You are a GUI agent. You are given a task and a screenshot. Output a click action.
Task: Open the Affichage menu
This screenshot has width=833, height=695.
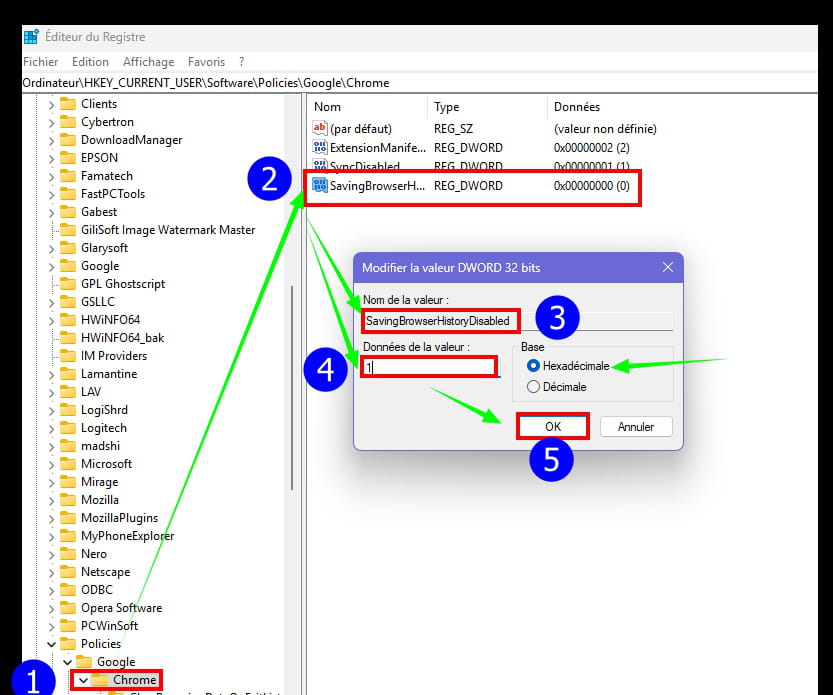[x=148, y=62]
